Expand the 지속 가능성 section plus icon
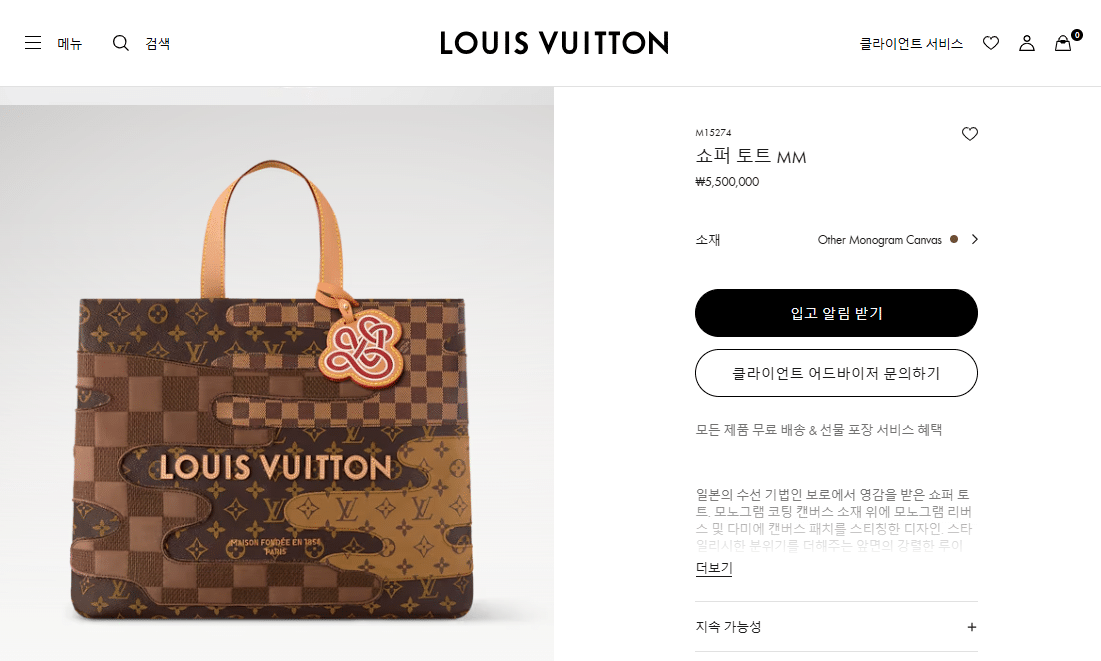Viewport: 1101px width, 661px height. coord(972,627)
